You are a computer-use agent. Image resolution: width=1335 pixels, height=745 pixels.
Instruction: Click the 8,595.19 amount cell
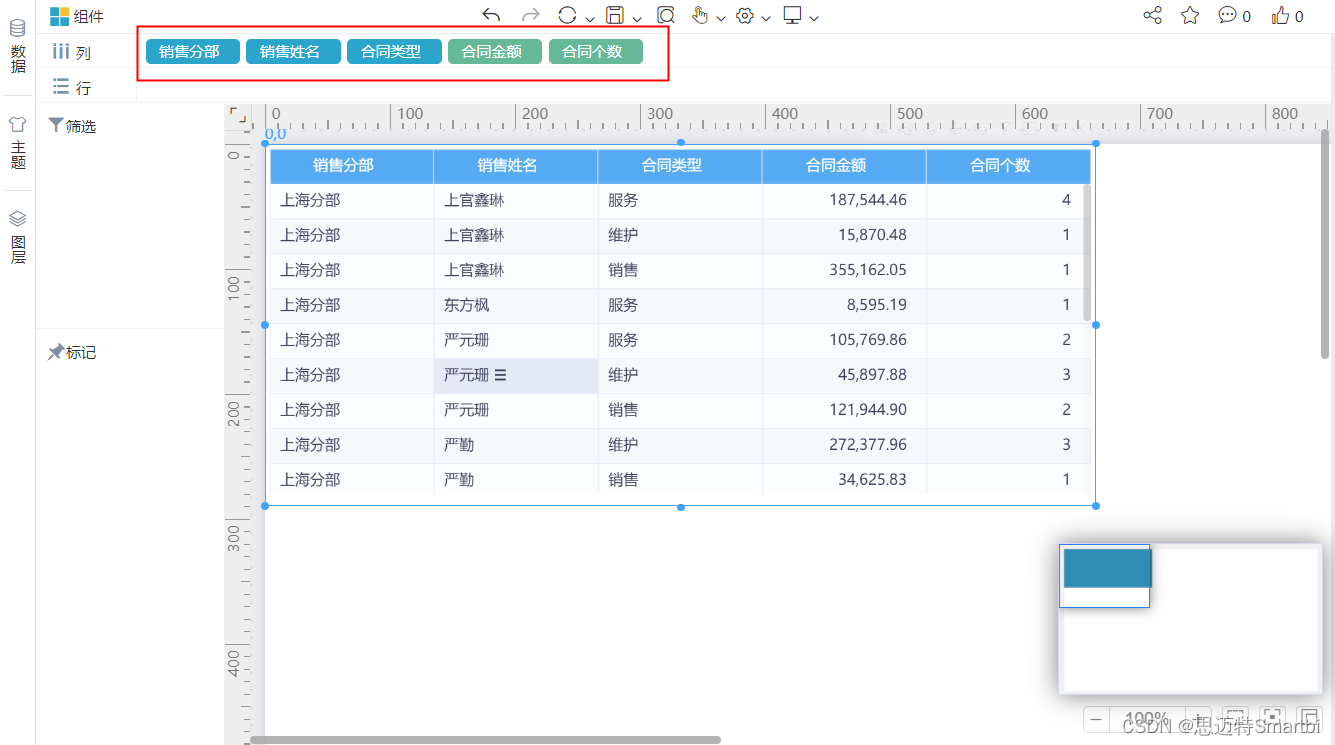[844, 305]
